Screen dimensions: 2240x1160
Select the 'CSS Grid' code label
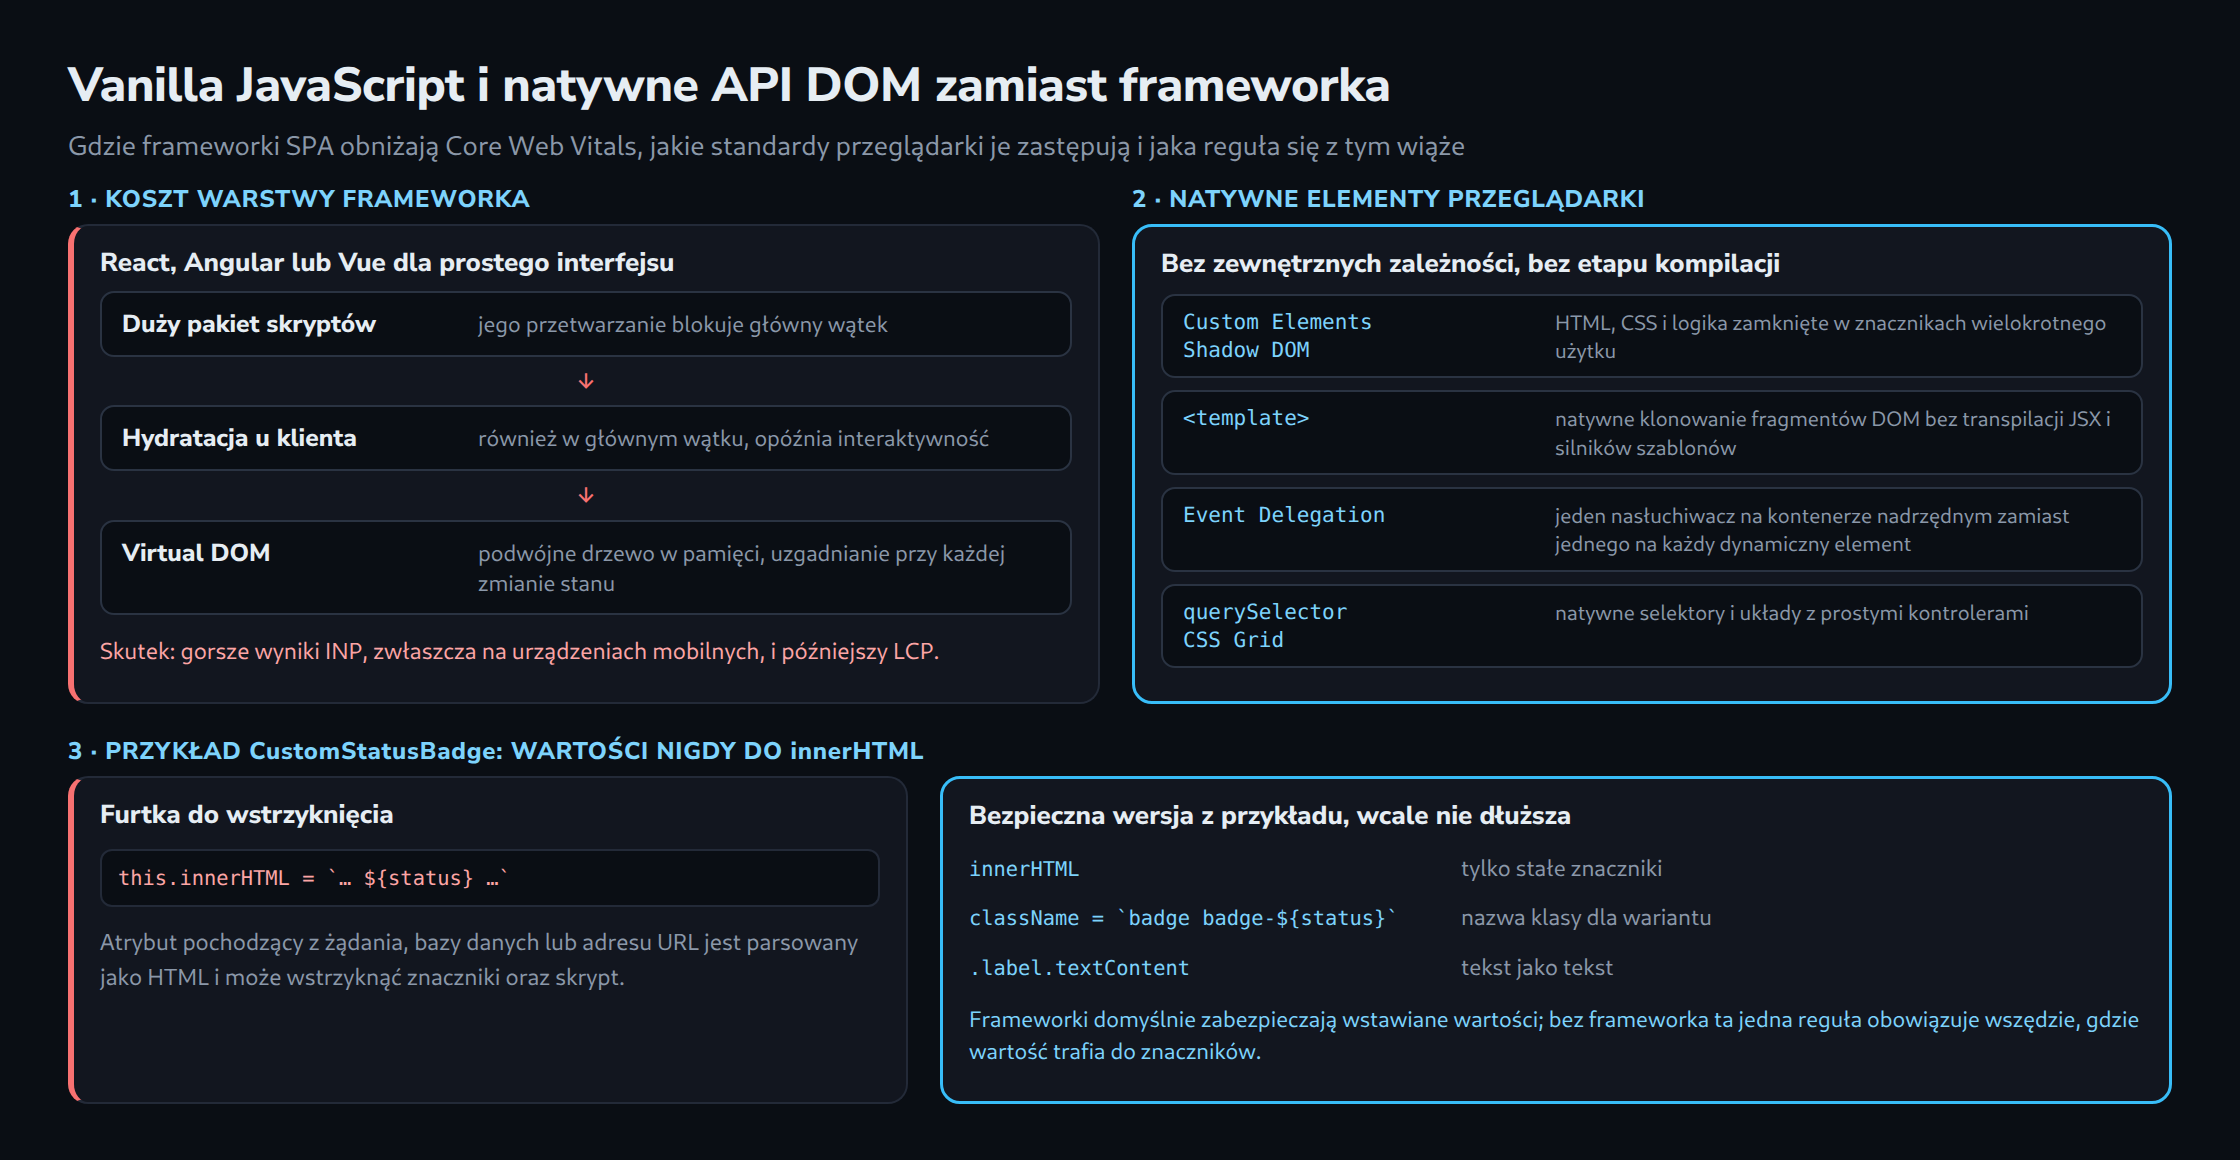click(x=1233, y=640)
